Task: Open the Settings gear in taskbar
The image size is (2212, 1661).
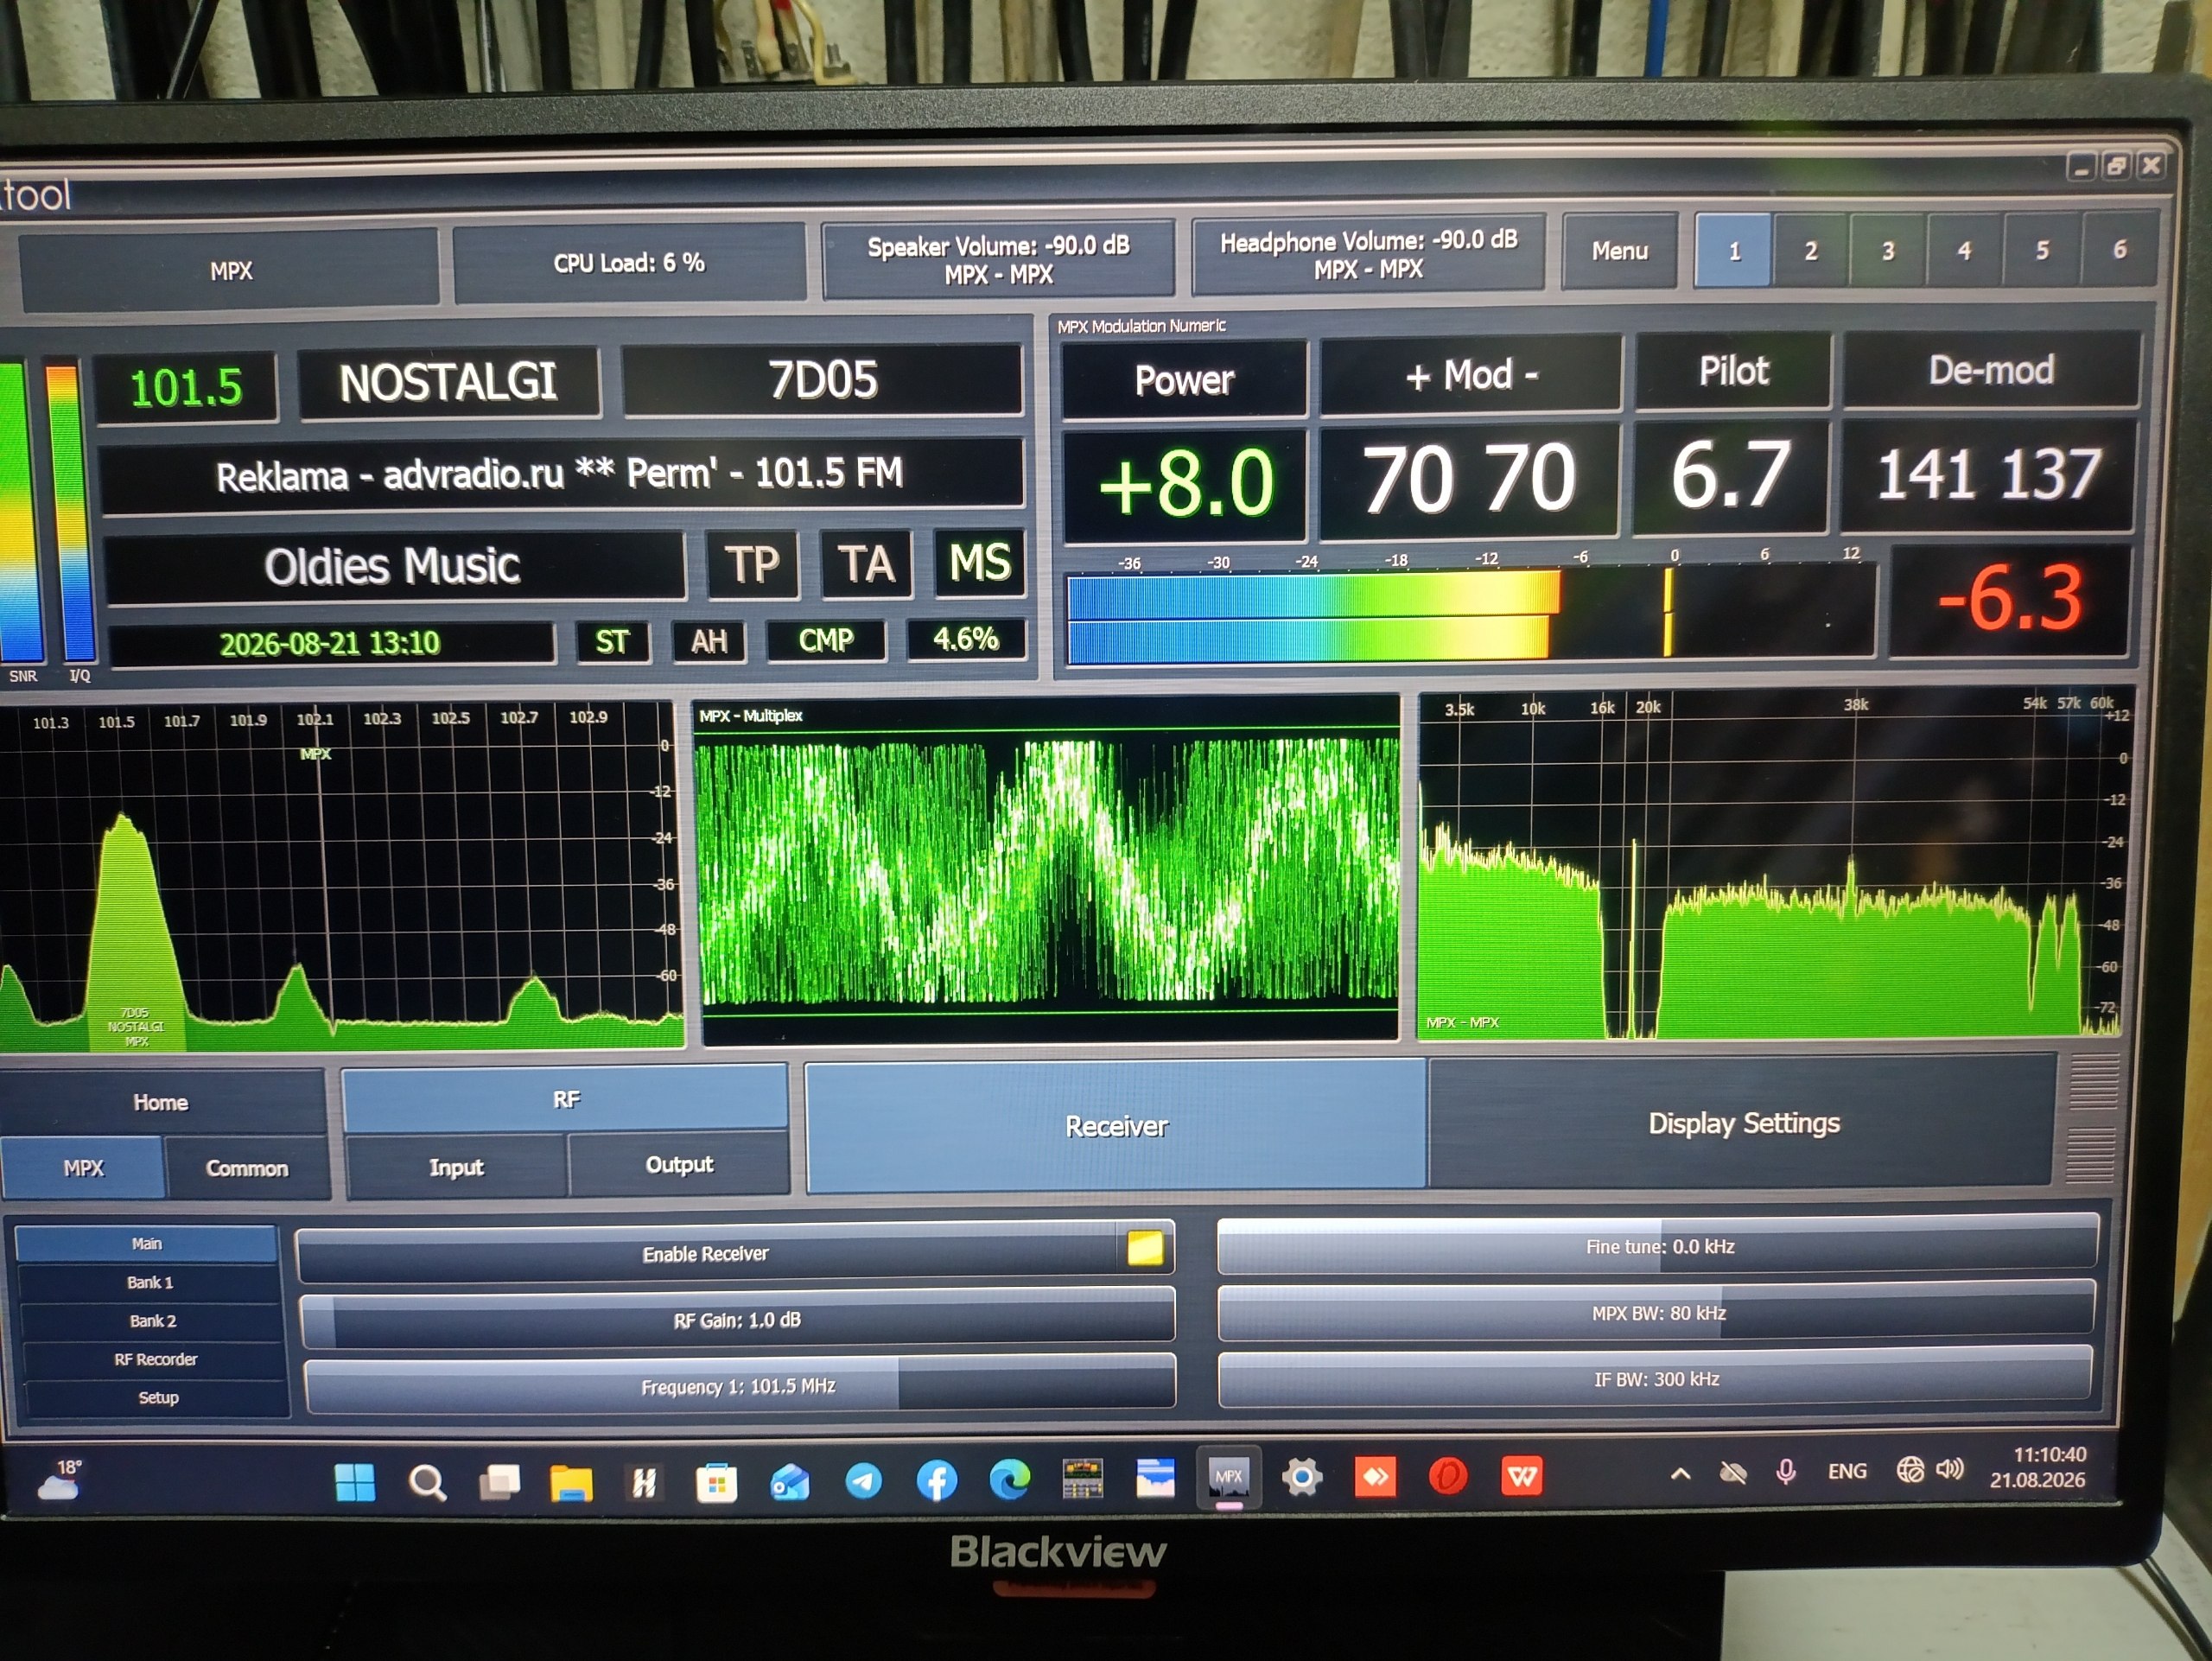Action: click(x=1301, y=1476)
